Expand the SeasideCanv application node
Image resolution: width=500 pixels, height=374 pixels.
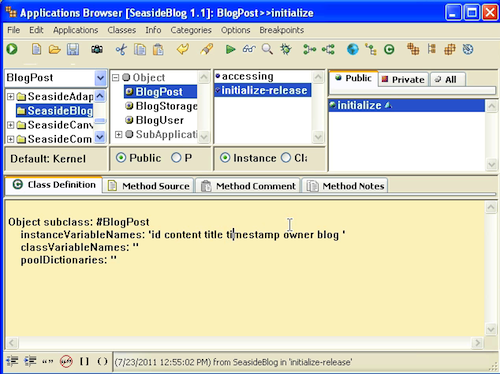click(x=10, y=125)
